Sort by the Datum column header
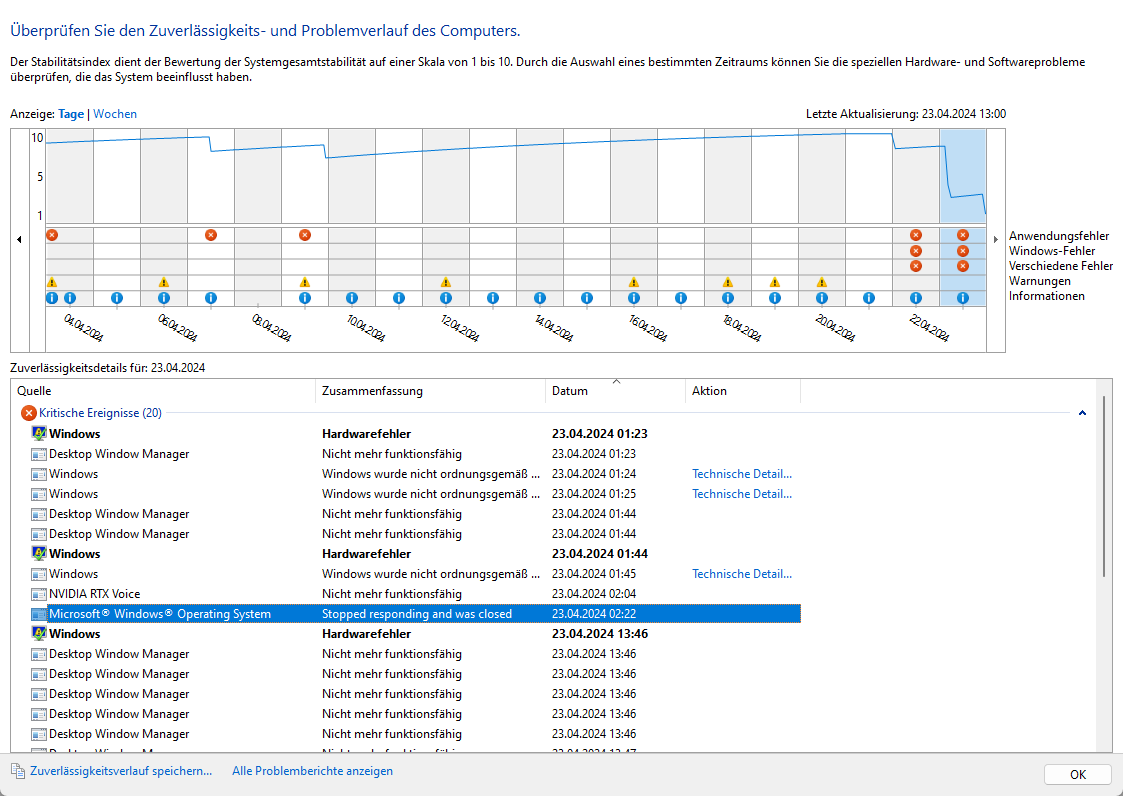Screen dimensions: 1123x796 615,390
